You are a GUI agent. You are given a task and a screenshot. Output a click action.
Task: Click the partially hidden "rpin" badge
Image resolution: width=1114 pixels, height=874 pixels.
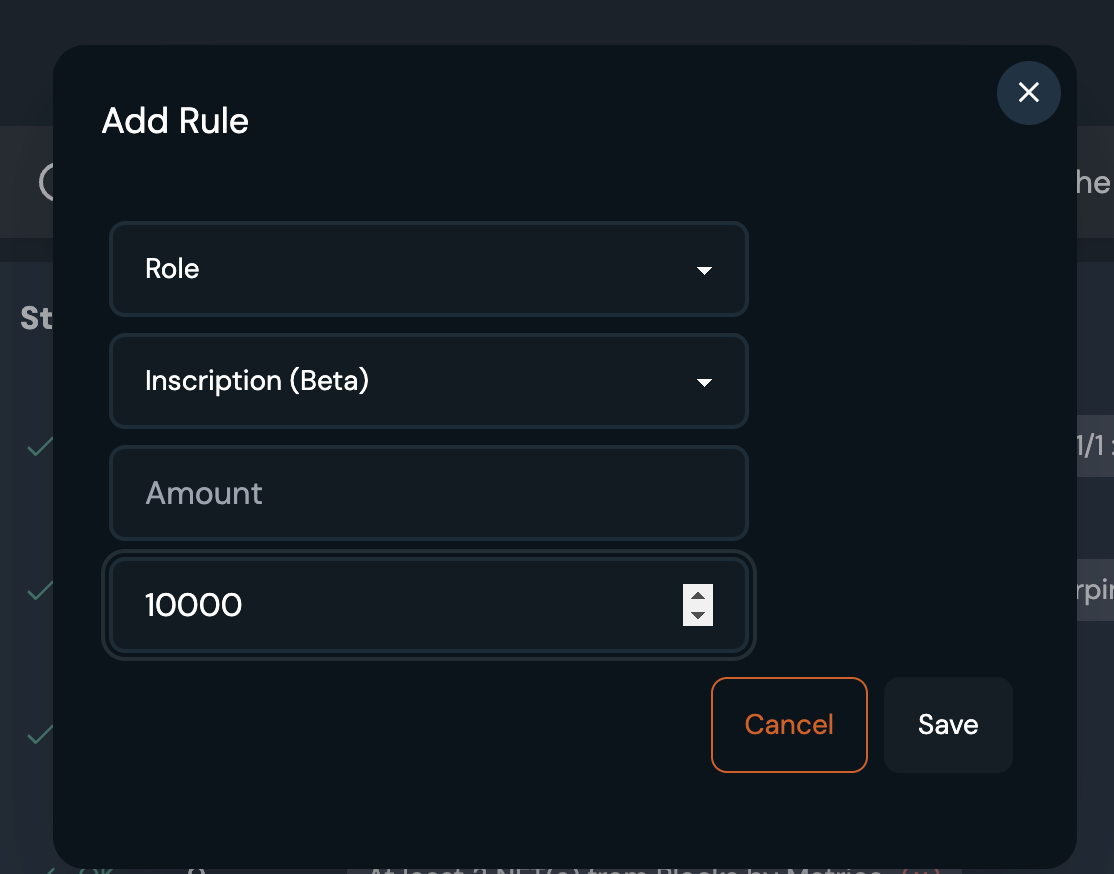[x=1095, y=590]
